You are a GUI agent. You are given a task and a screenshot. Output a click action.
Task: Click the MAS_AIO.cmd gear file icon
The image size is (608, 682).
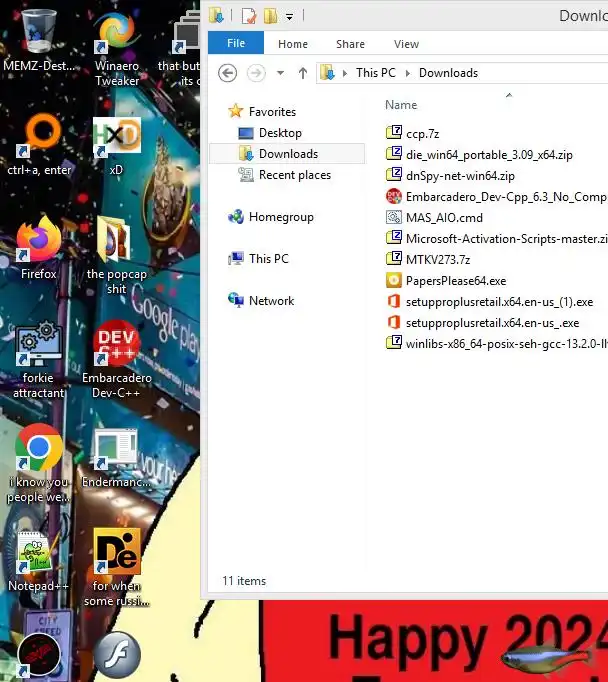[394, 217]
